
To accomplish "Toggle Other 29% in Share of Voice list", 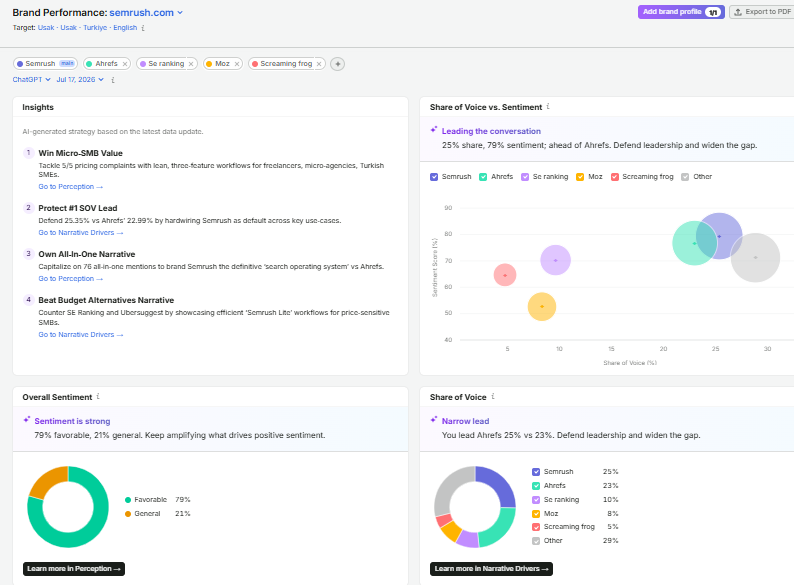I will pyautogui.click(x=536, y=541).
